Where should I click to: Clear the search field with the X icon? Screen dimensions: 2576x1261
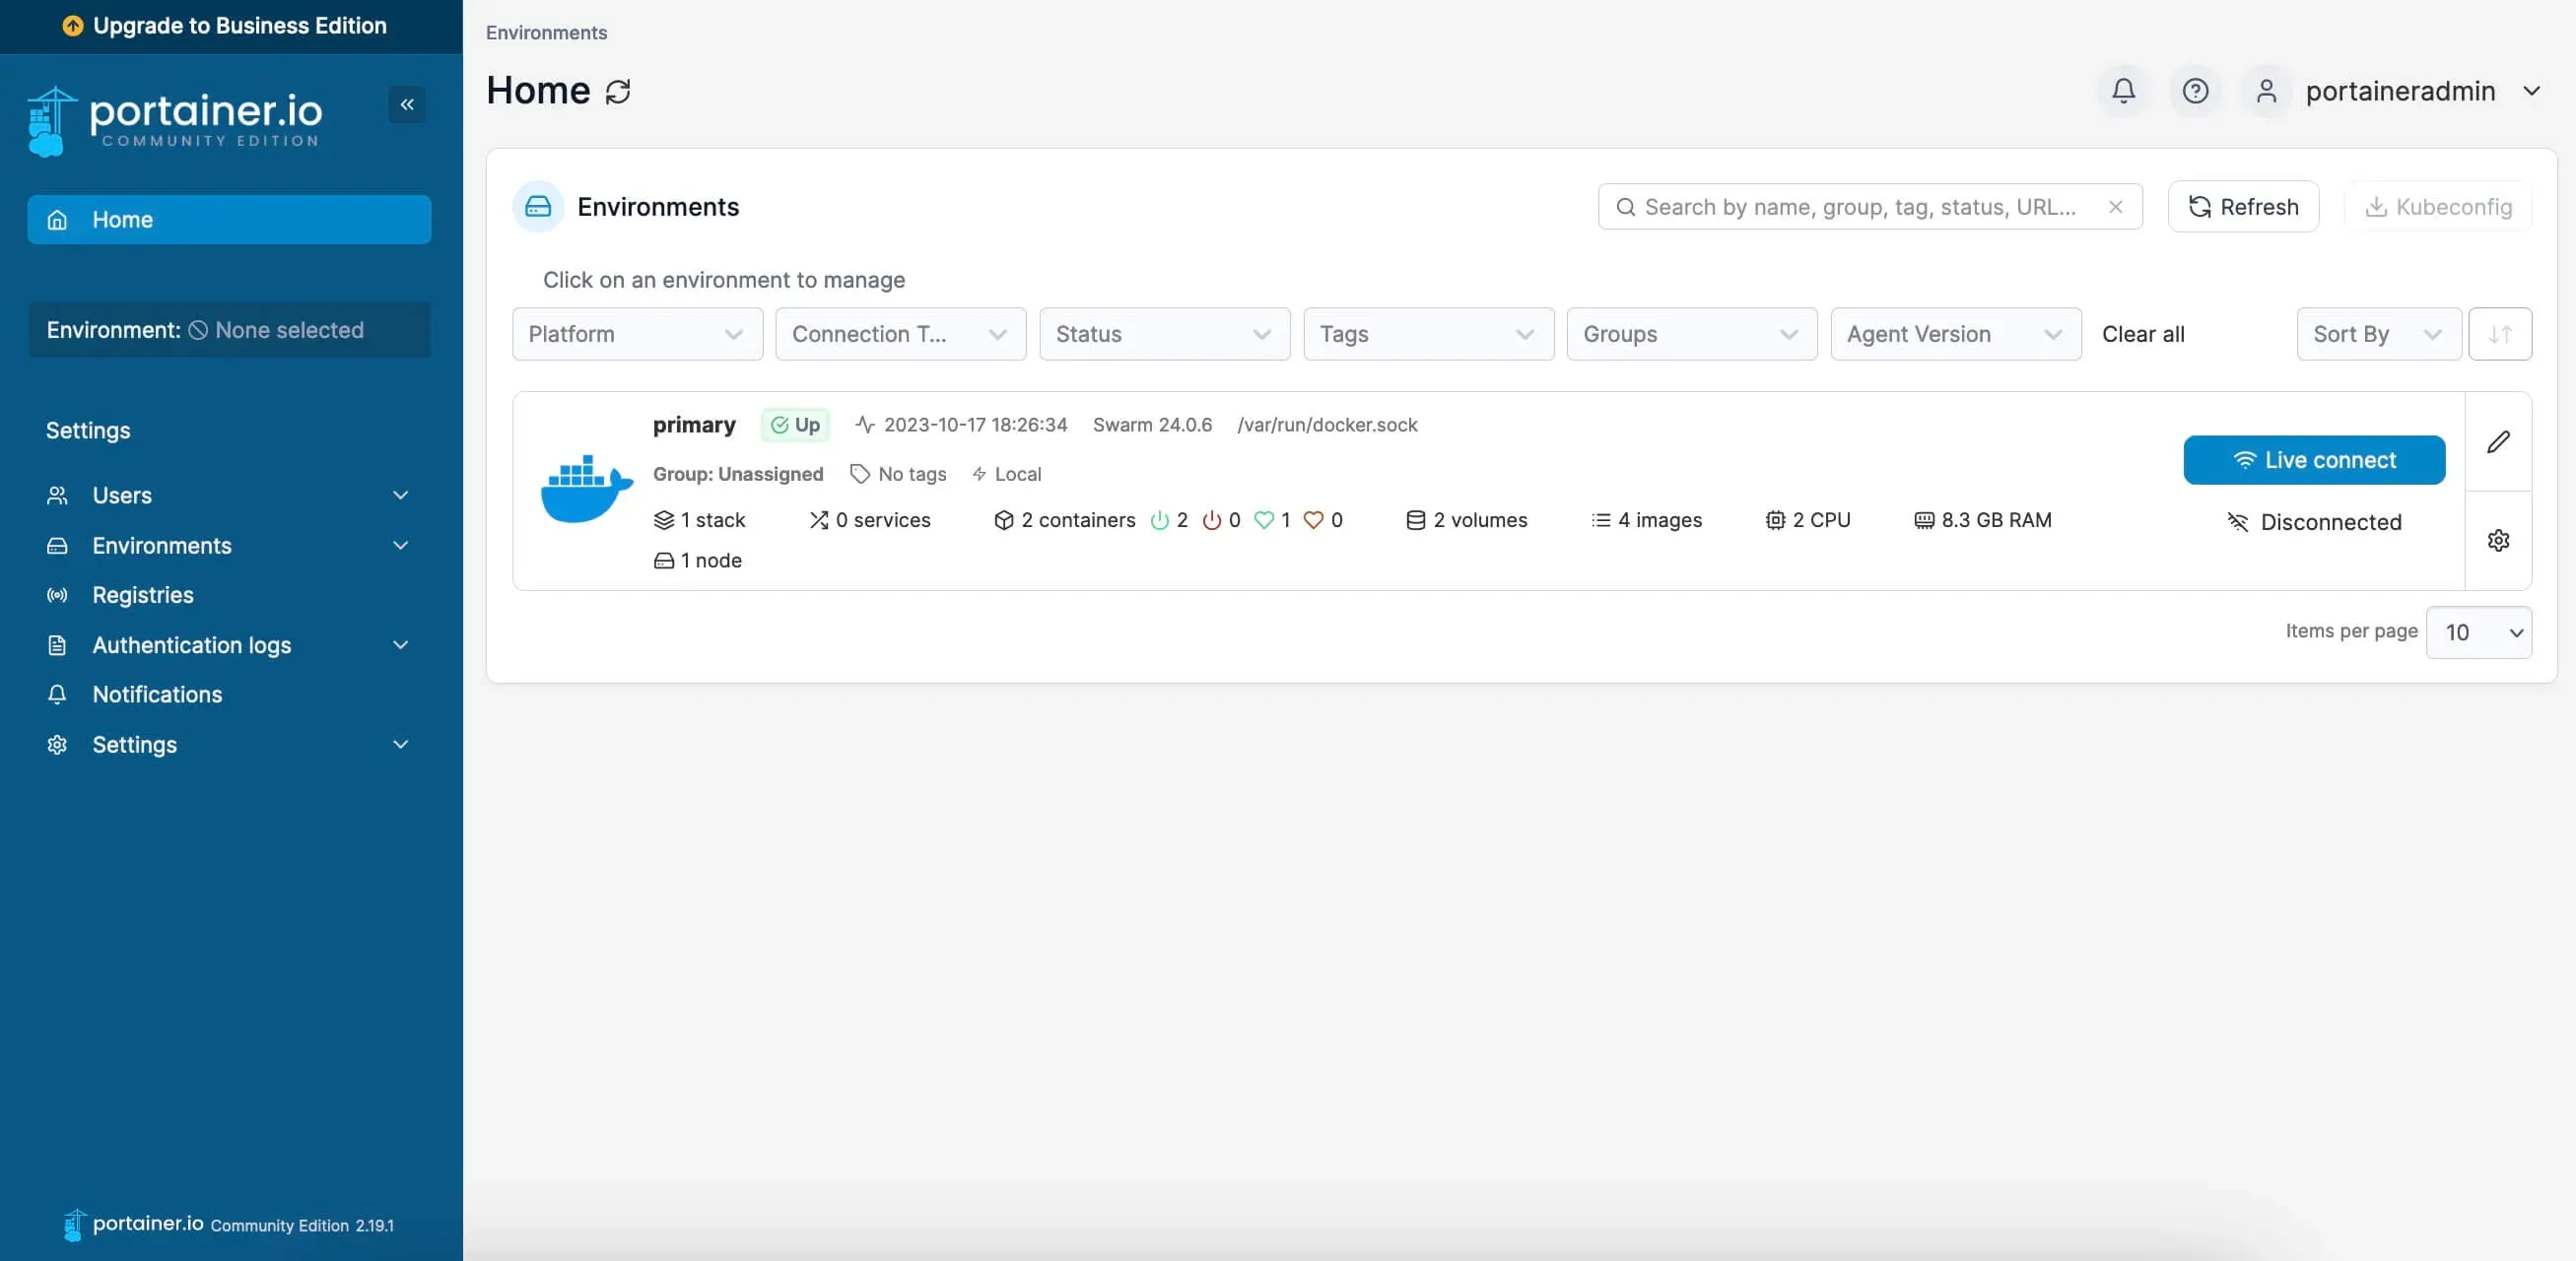[2116, 207]
